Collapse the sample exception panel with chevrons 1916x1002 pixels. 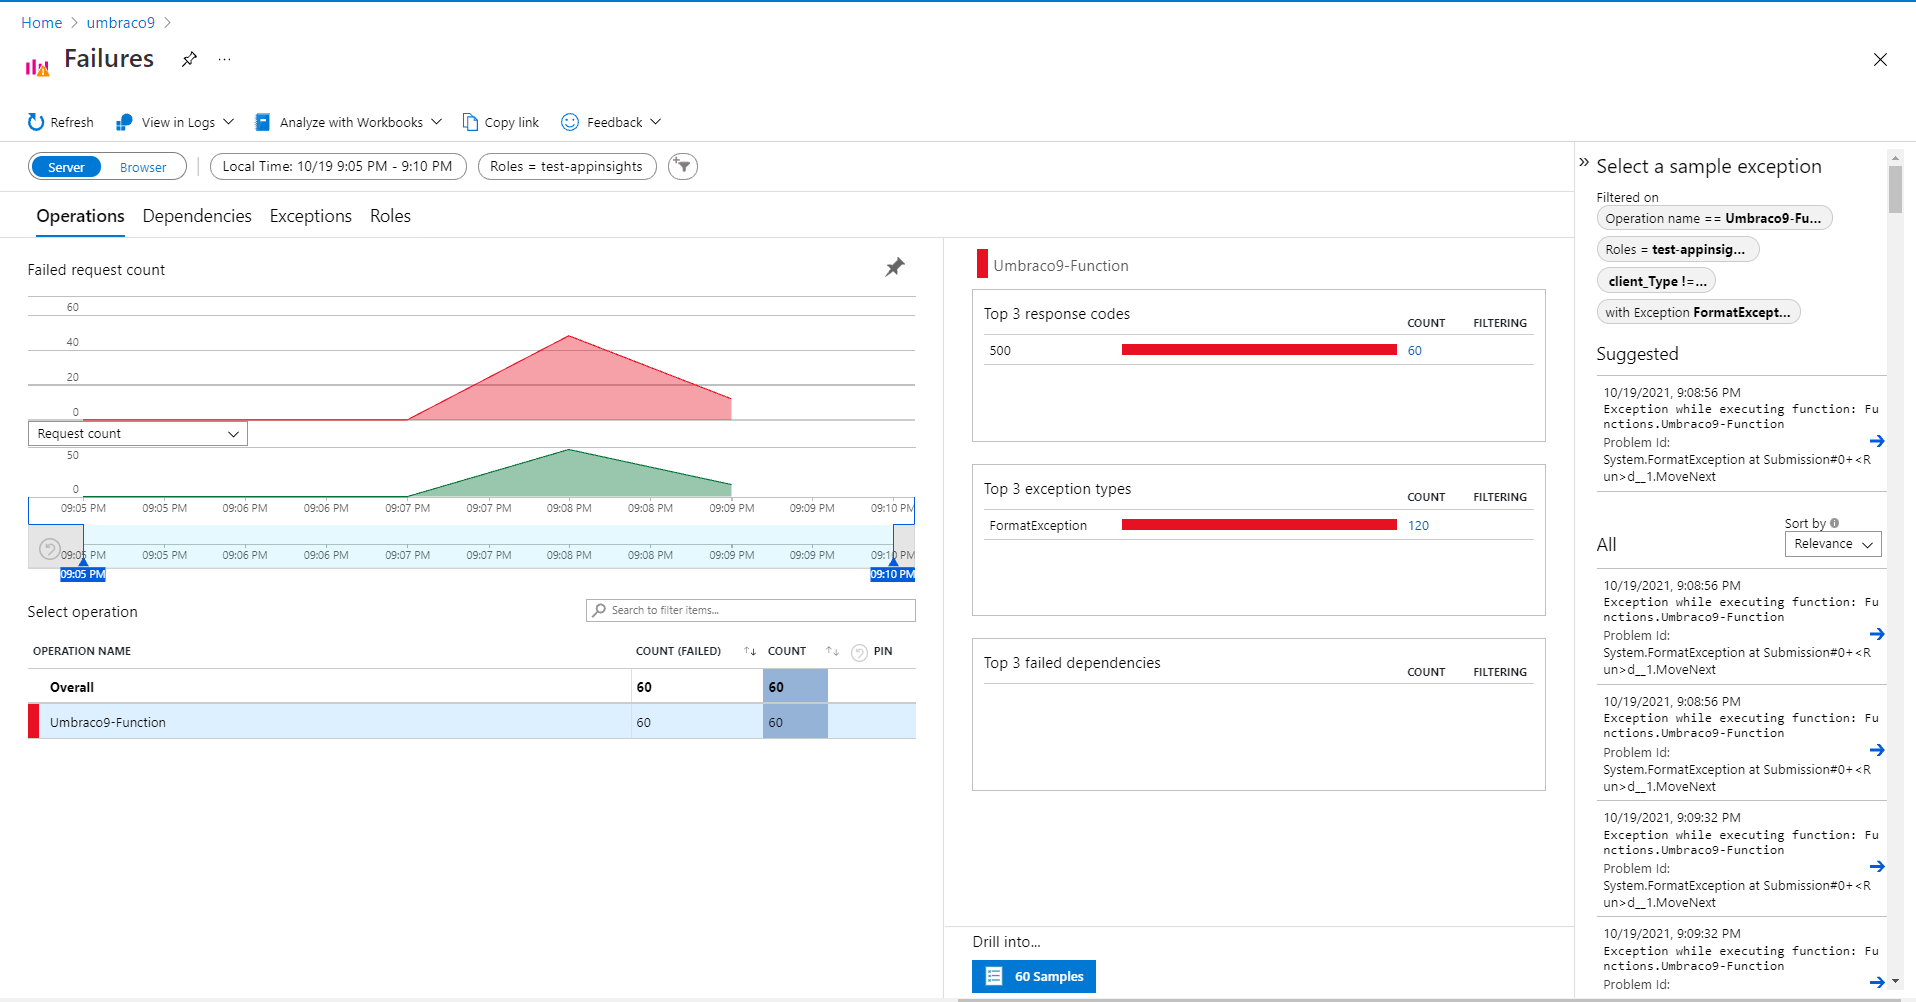click(x=1584, y=162)
